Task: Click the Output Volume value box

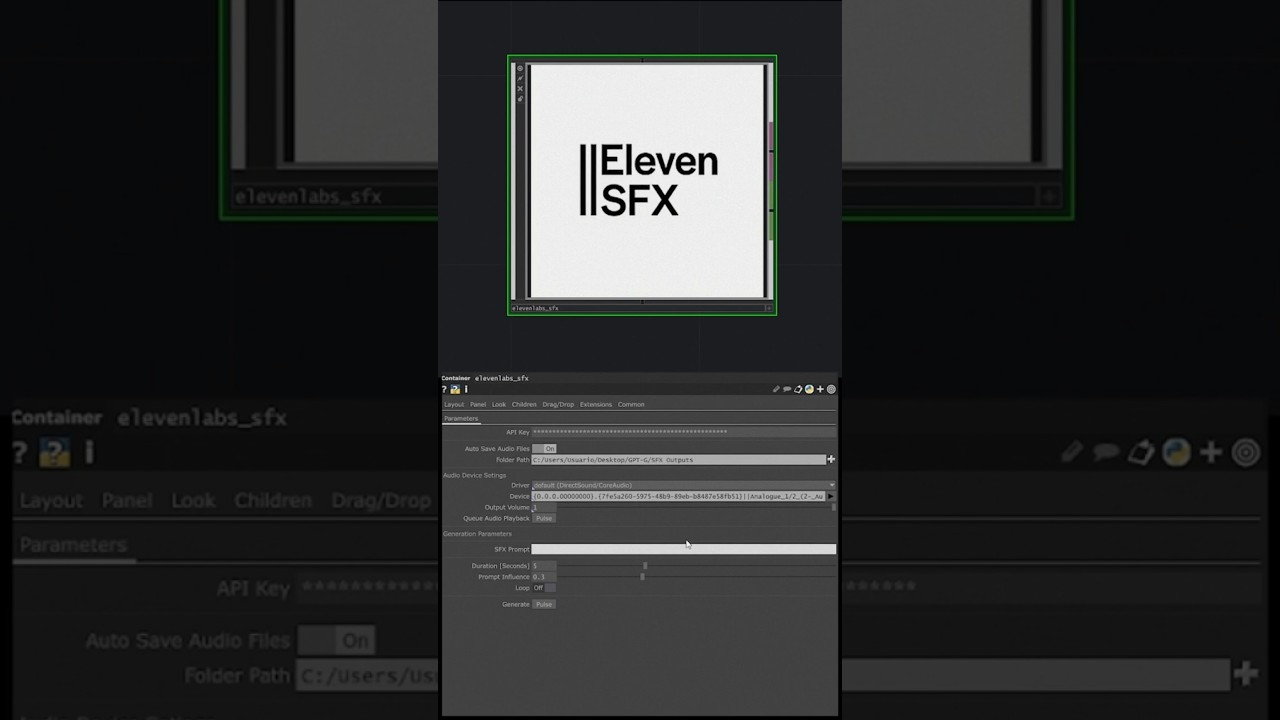Action: click(544, 507)
